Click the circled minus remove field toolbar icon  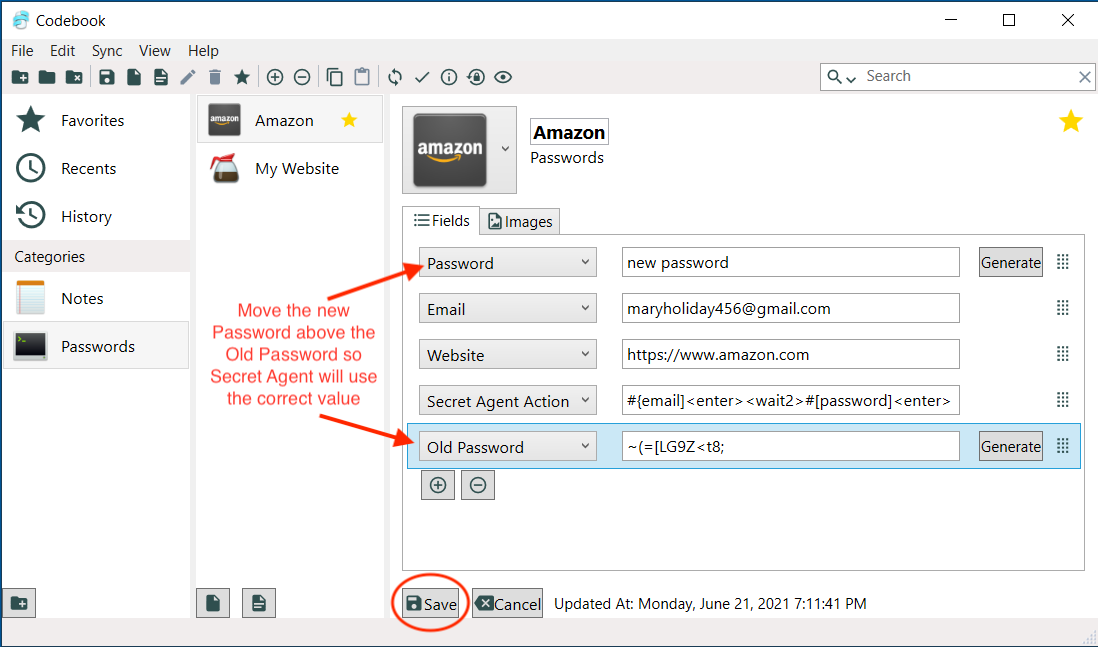(302, 77)
